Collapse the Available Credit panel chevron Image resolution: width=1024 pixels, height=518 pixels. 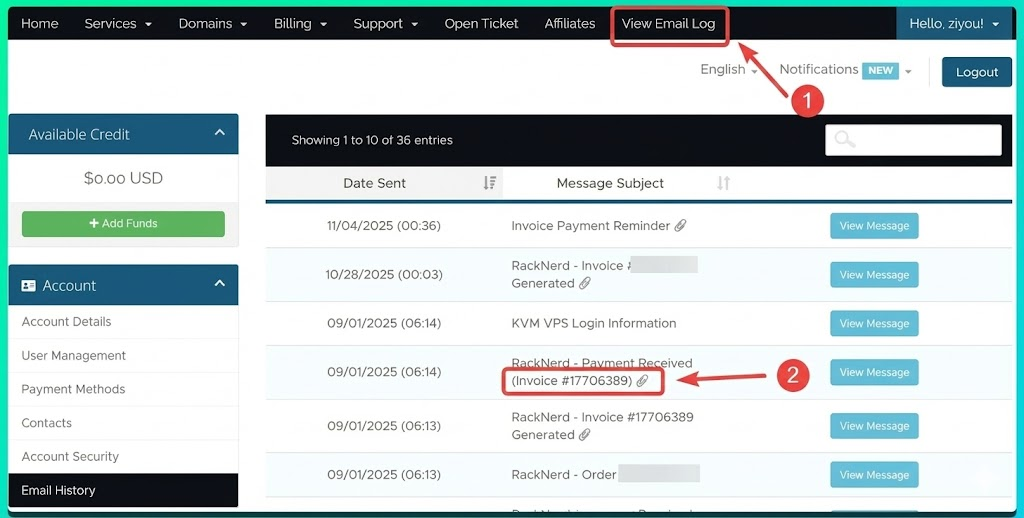point(219,134)
